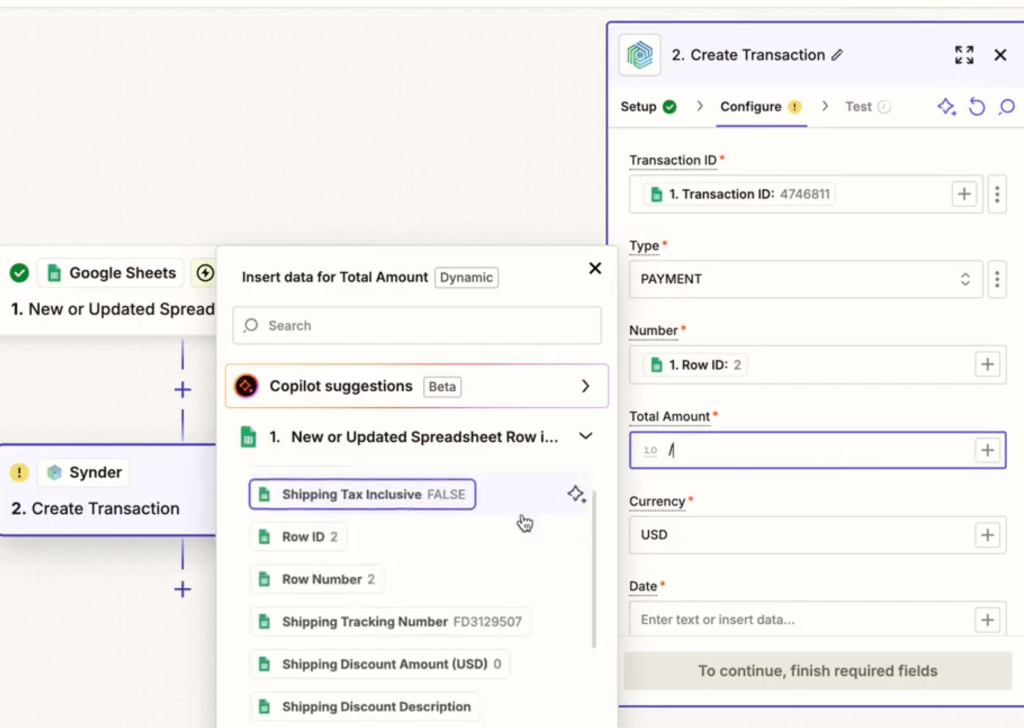Insert Row ID 2 into Total Amount

pyautogui.click(x=298, y=536)
